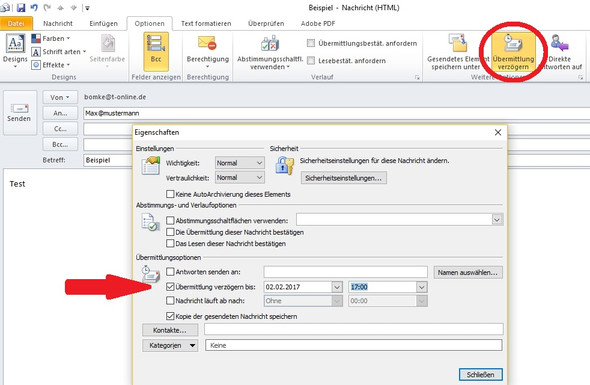
Task: Check Die Übermittlung dieser Nachricht bestätigen
Action: pos(170,232)
